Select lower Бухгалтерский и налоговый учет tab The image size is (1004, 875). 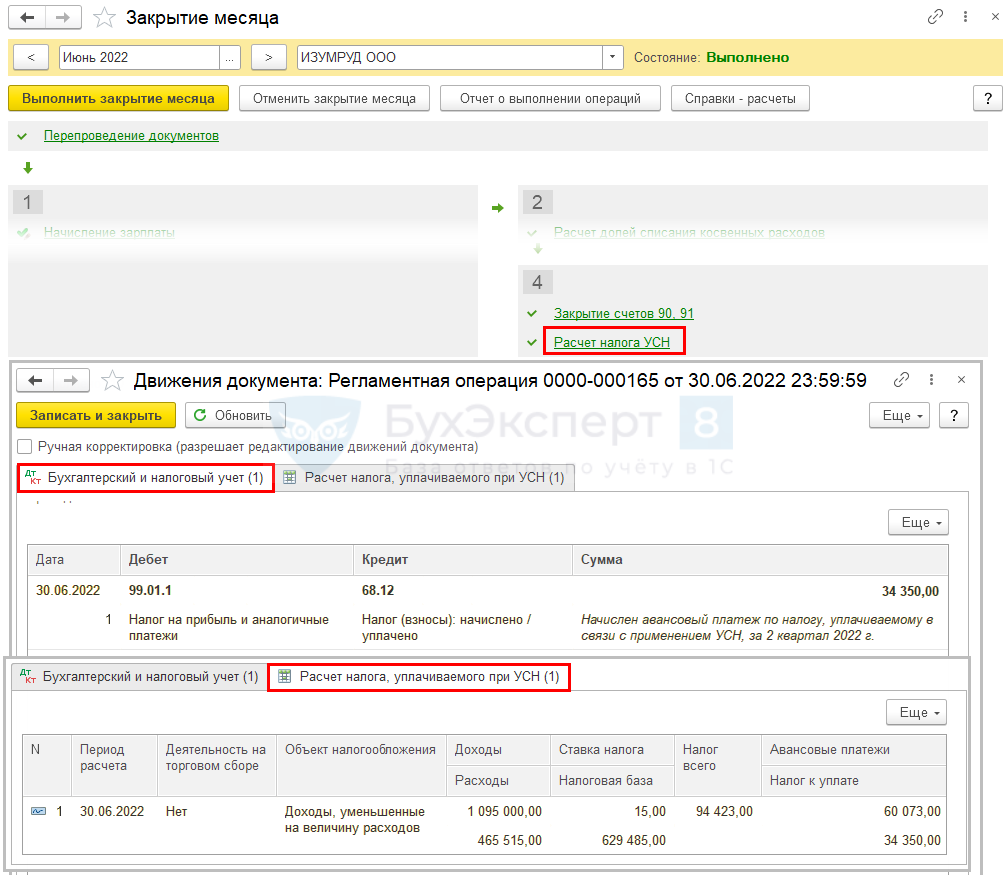tap(141, 677)
